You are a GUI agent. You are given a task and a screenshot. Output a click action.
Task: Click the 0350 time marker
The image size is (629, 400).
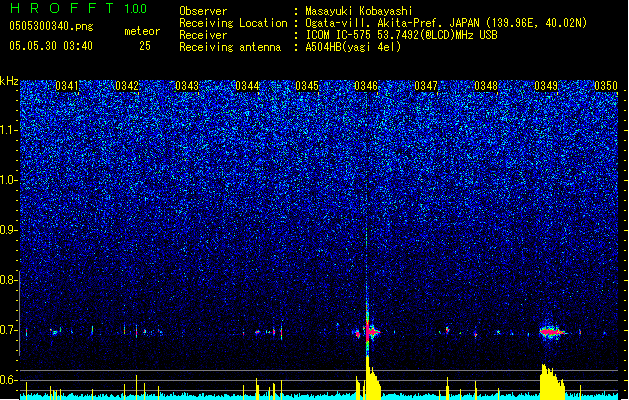tap(606, 86)
